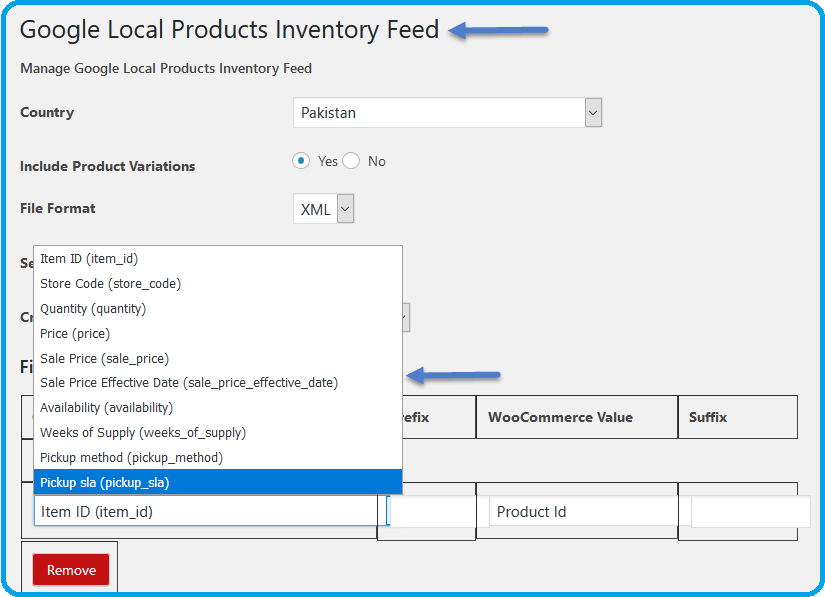Choose Weeks of Supply option
The height and width of the screenshot is (597, 825).
pos(218,433)
